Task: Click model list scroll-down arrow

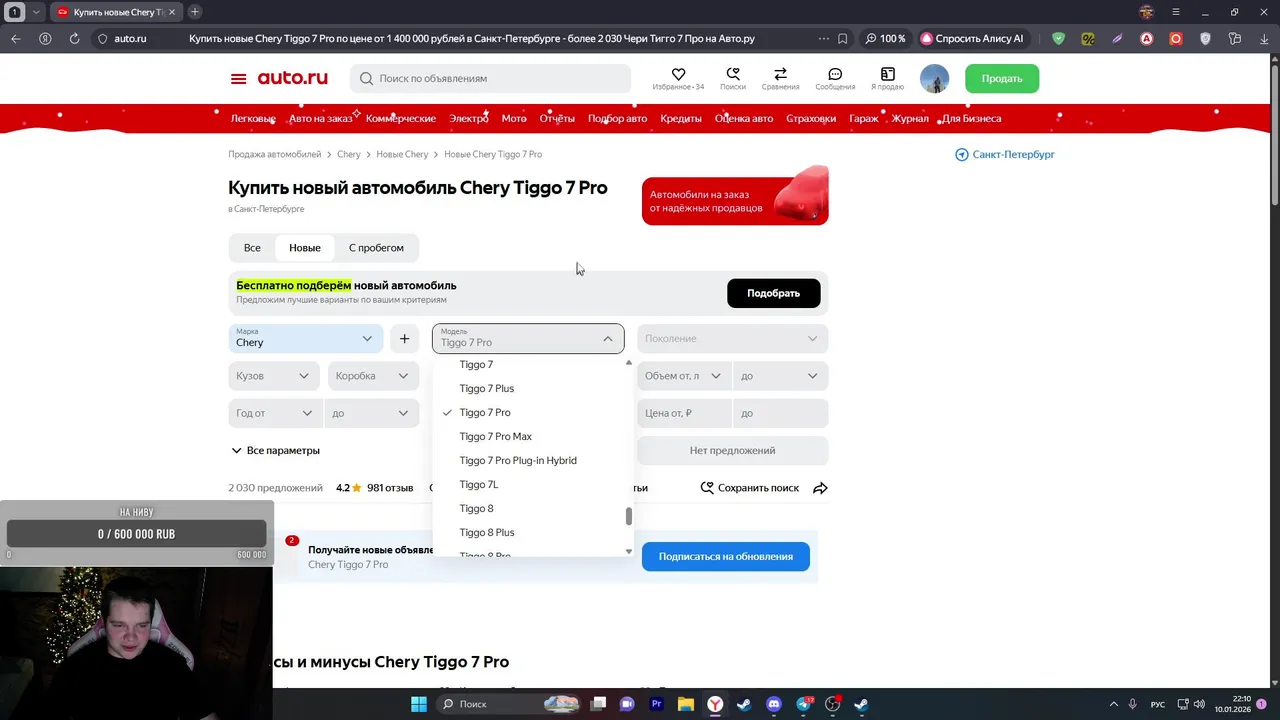Action: (629, 551)
